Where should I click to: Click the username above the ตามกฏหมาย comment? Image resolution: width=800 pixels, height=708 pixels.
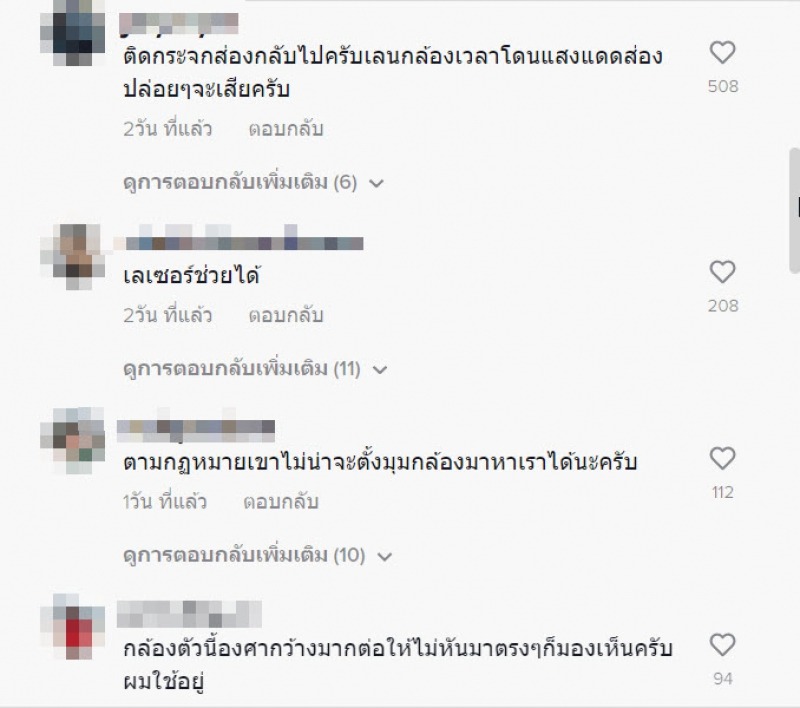tap(196, 427)
